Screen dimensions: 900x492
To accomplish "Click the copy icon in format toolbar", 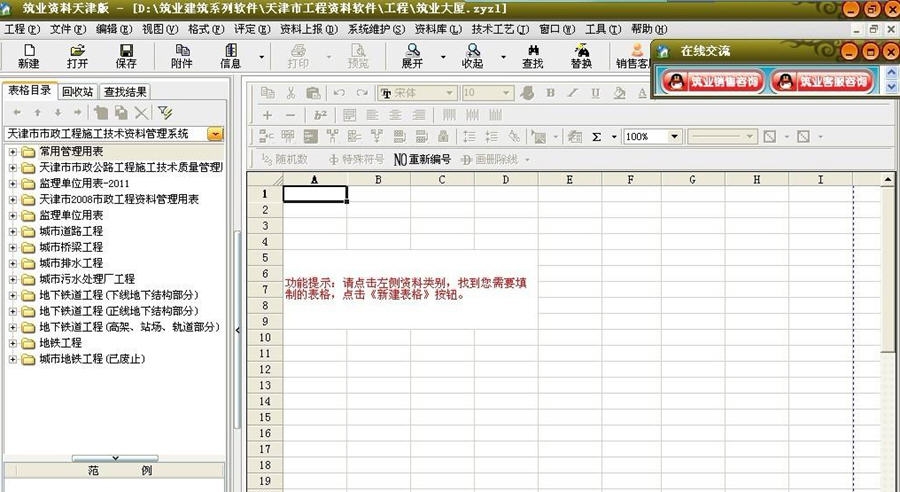I will tap(267, 92).
